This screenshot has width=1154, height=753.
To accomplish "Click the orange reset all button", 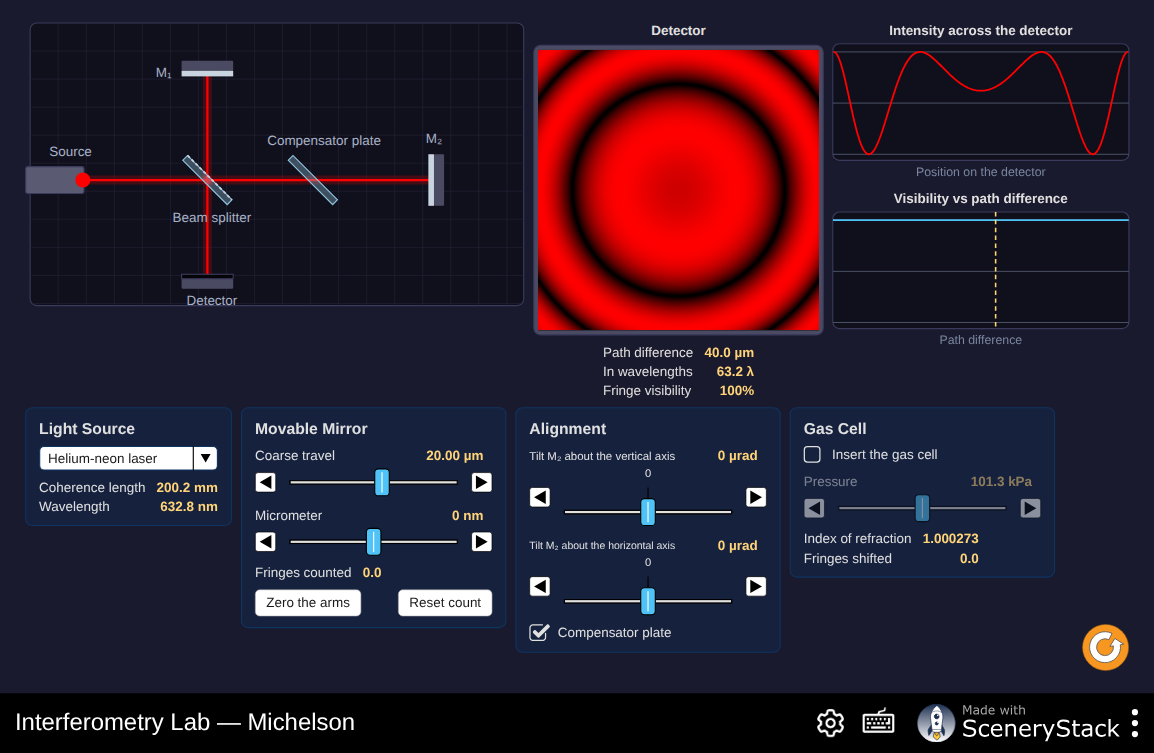I will pos(1105,648).
